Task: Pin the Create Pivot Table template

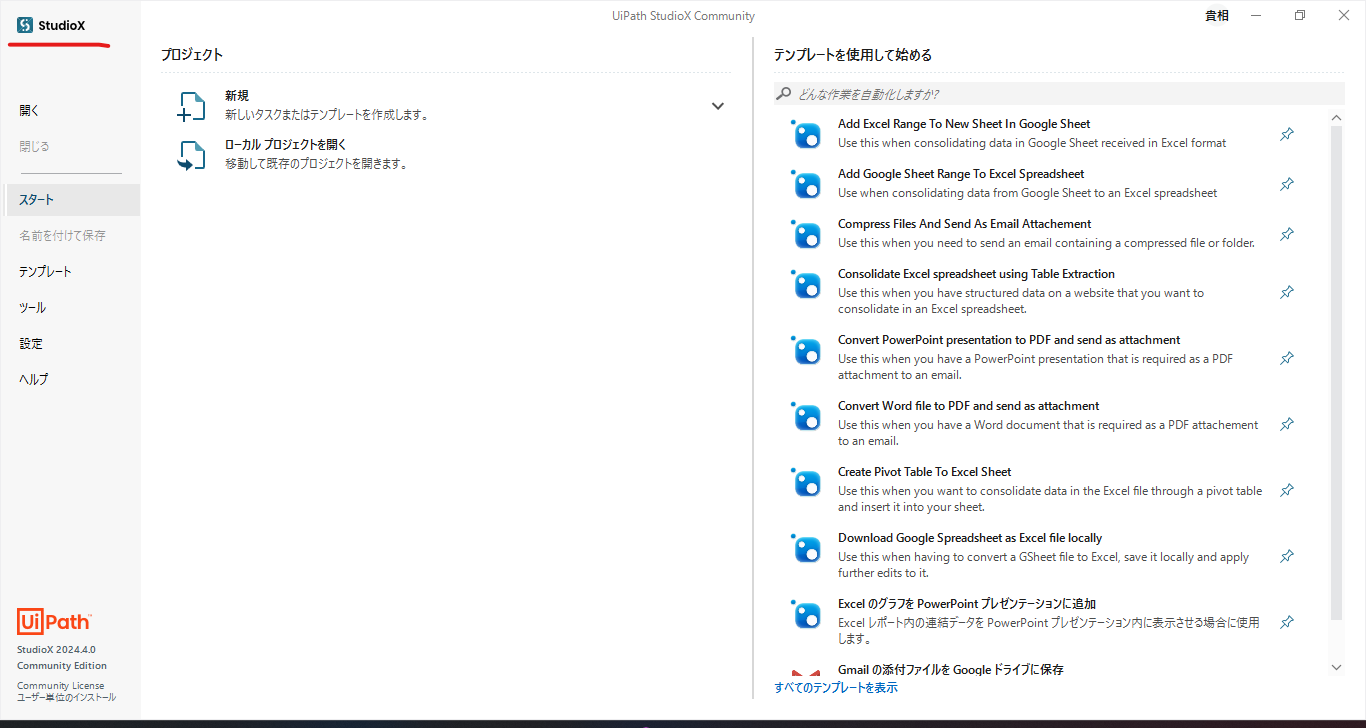Action: (1287, 490)
